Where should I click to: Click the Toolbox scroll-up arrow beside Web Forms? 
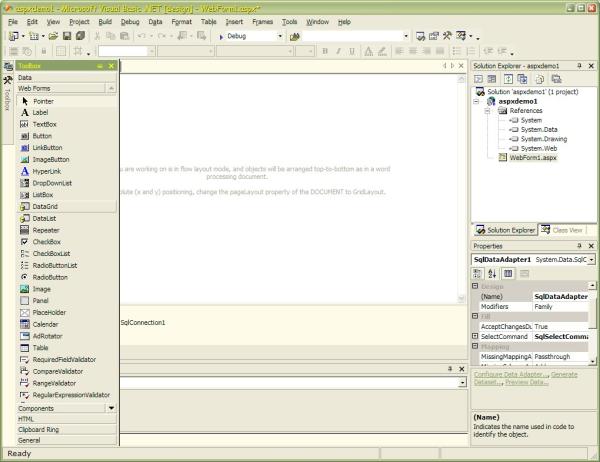pyautogui.click(x=111, y=88)
